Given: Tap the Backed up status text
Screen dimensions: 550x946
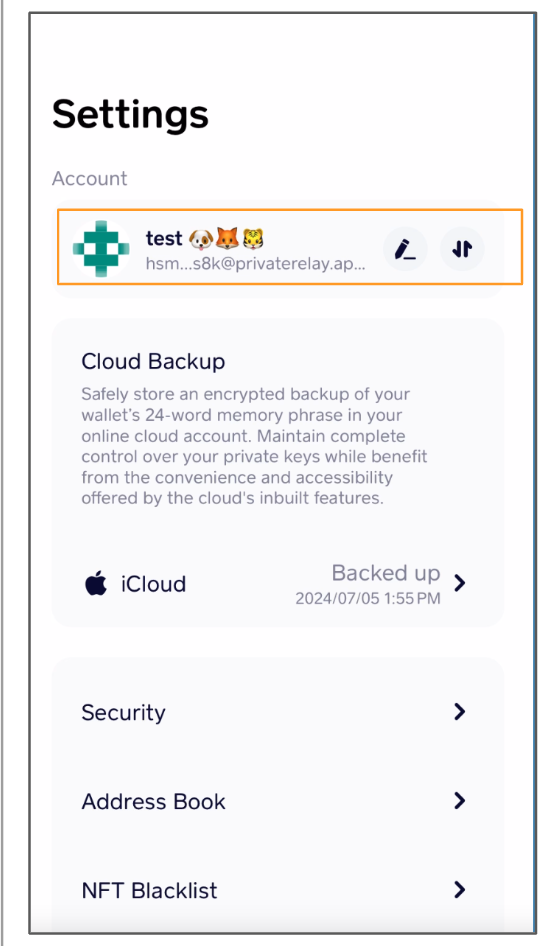Looking at the screenshot, I should [386, 573].
